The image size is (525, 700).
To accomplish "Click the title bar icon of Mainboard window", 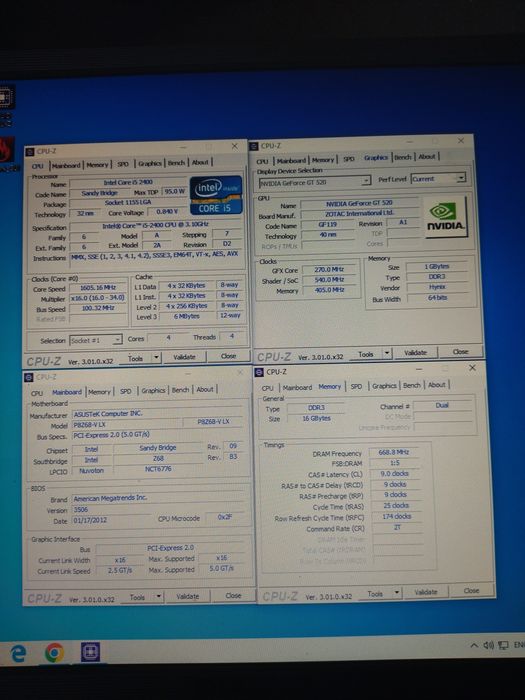I will pos(29,377).
